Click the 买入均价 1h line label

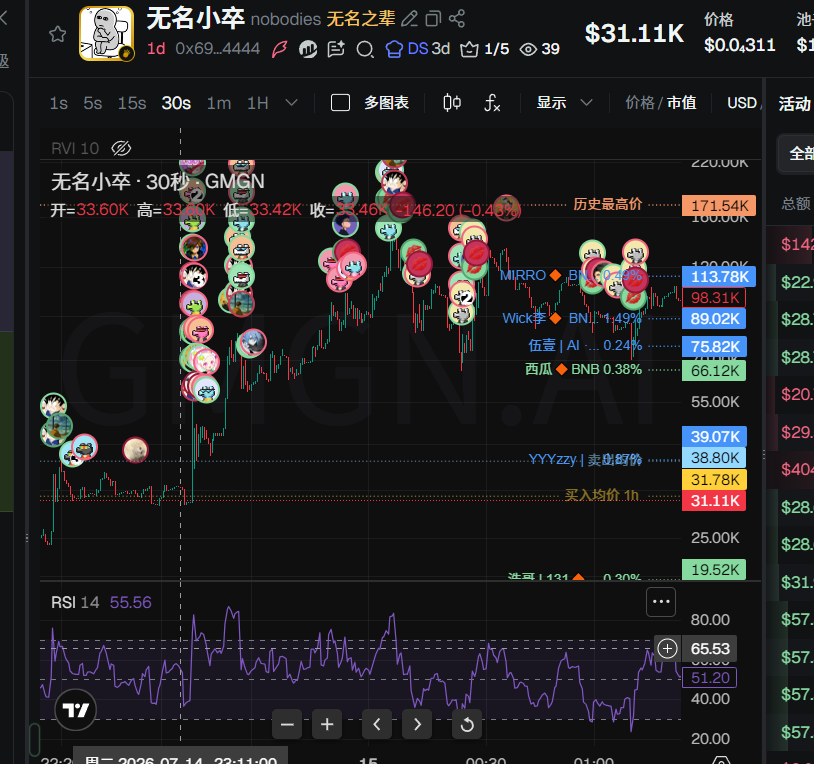point(602,495)
